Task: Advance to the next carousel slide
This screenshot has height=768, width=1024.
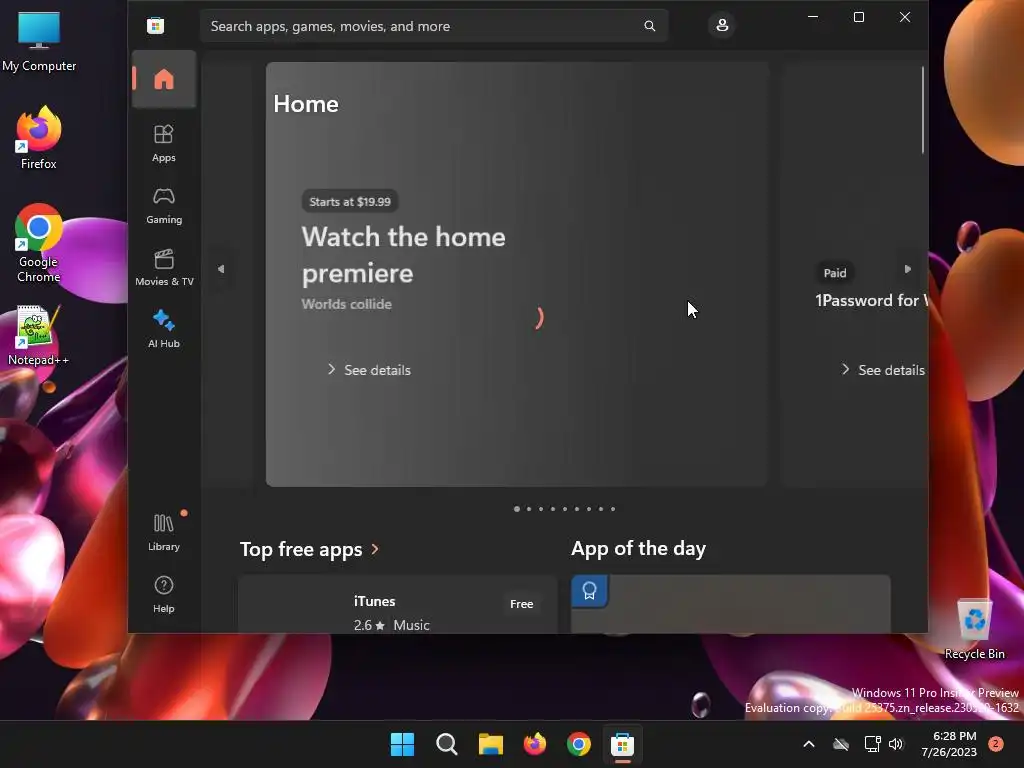Action: (907, 269)
